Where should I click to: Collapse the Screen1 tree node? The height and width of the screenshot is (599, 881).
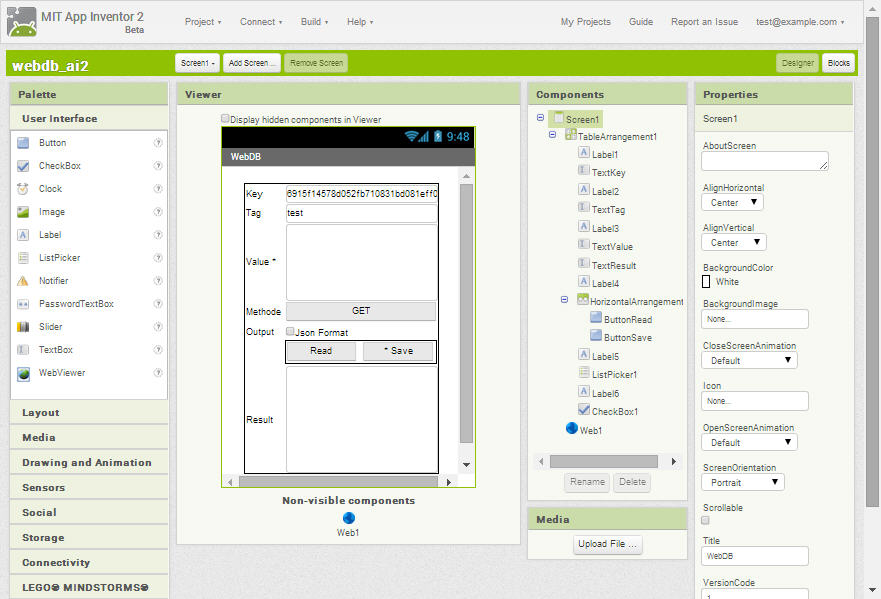pos(541,117)
